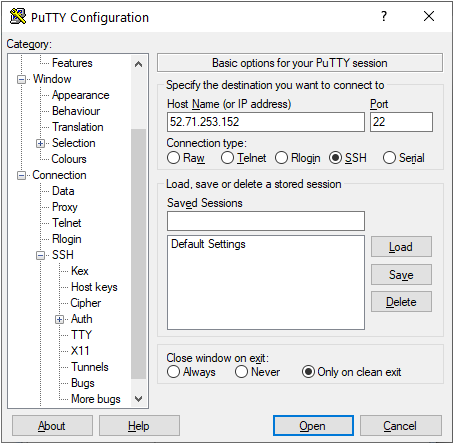Image resolution: width=454 pixels, height=444 pixels.
Task: Click the Load button
Action: tap(401, 247)
